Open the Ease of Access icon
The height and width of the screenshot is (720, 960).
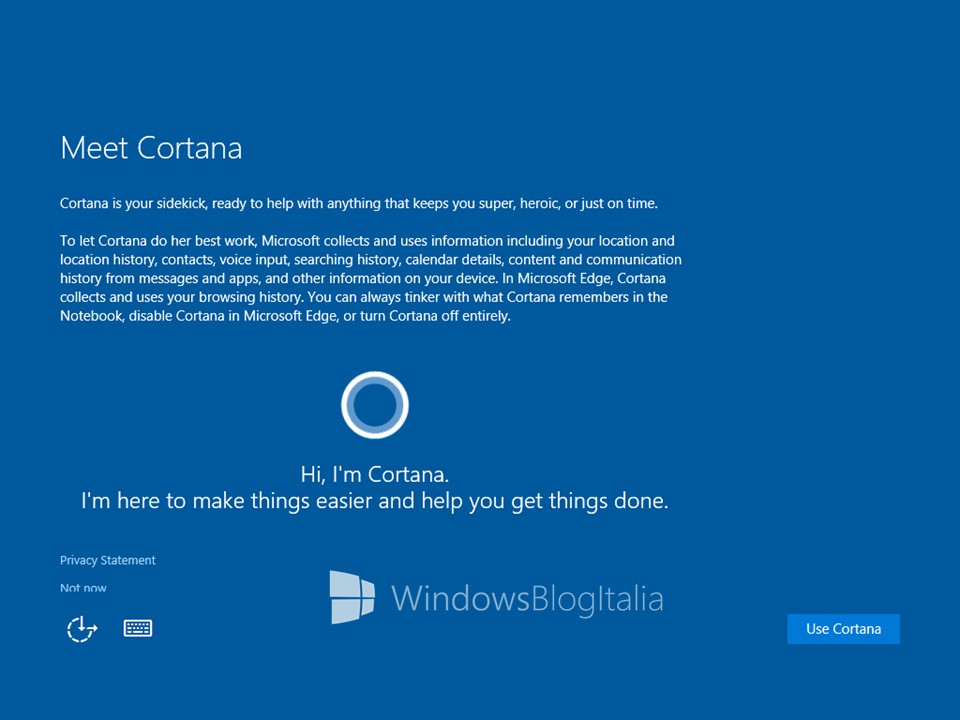point(82,629)
